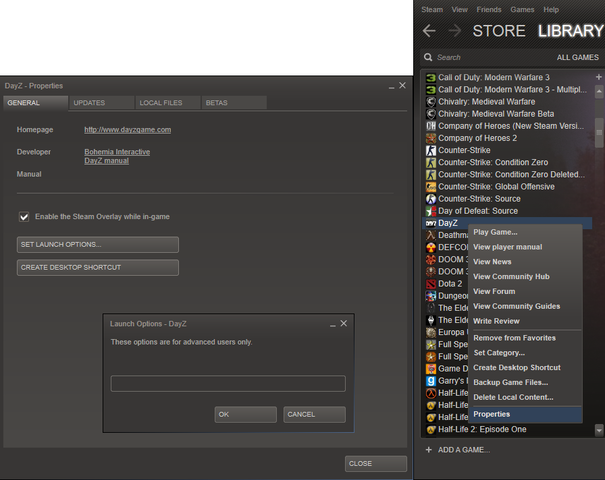Switch to the BETAS tab
The image size is (605, 480).
pyautogui.click(x=234, y=103)
